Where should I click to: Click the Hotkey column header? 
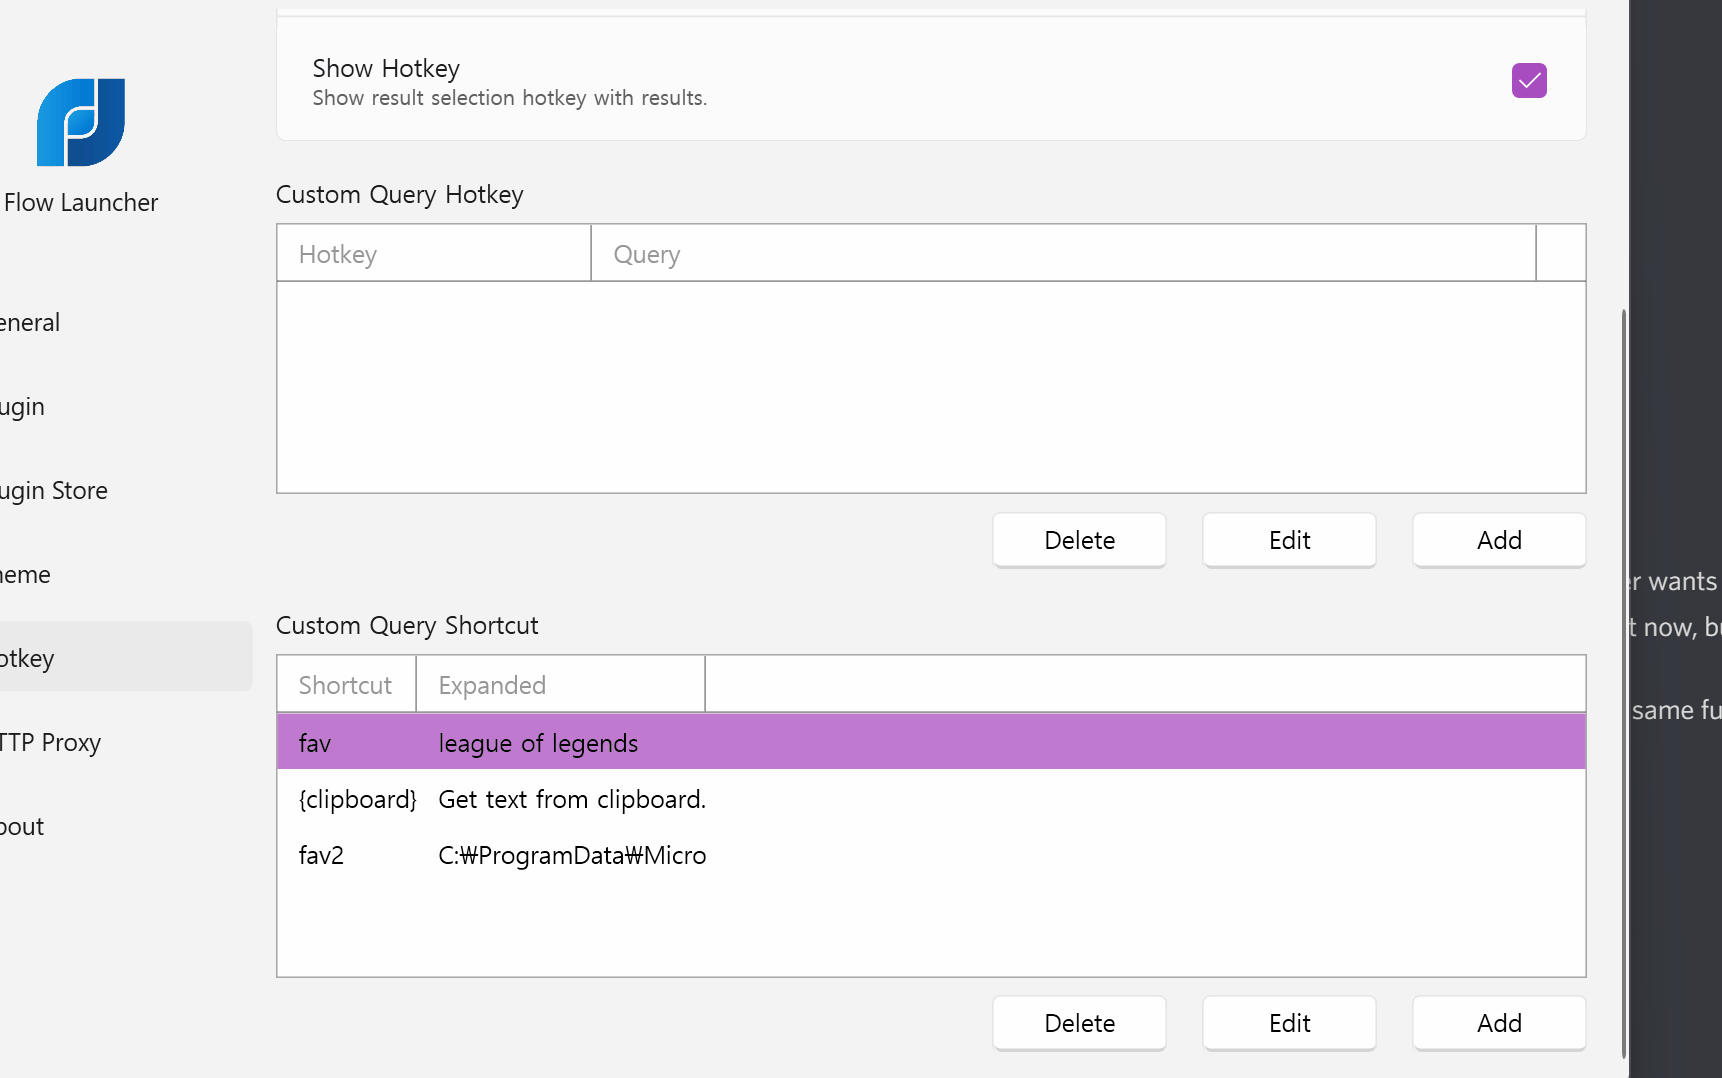[434, 254]
